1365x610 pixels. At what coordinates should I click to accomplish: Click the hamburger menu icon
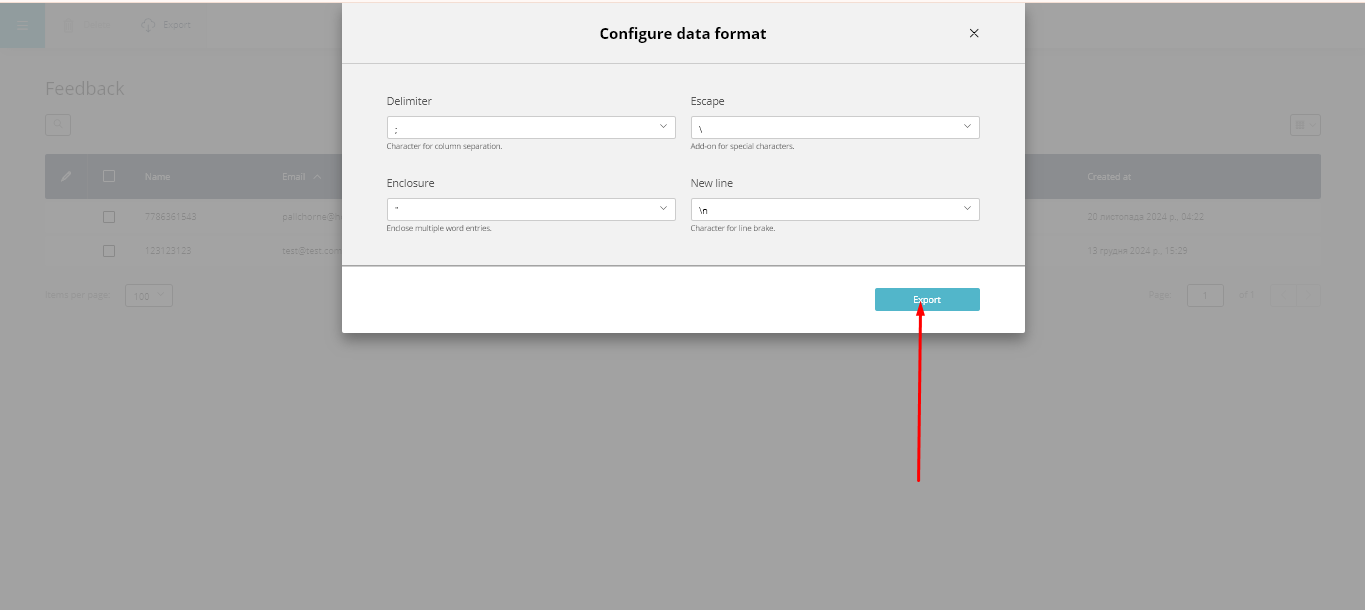tap(22, 25)
